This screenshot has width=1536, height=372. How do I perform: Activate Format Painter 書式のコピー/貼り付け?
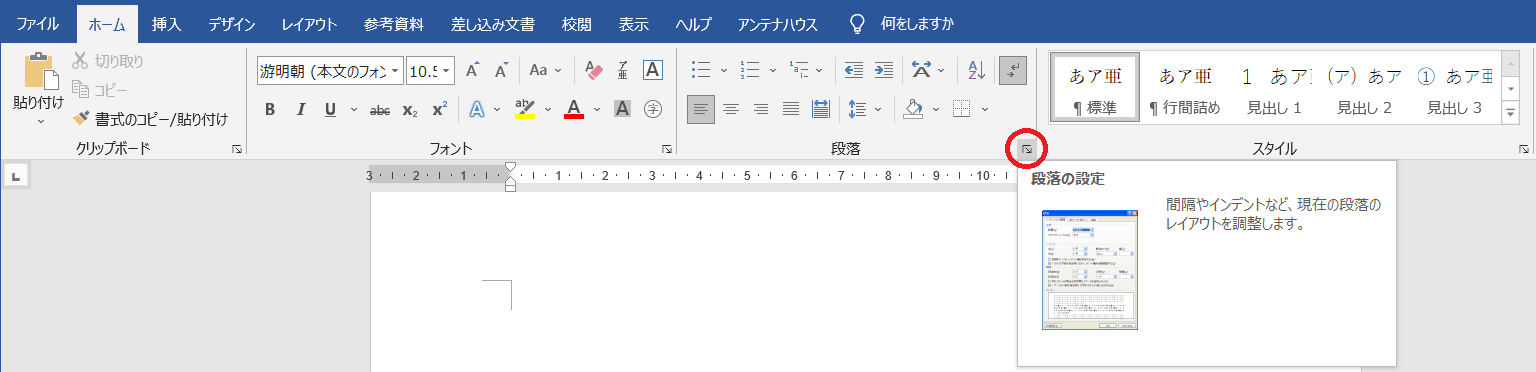pos(150,119)
